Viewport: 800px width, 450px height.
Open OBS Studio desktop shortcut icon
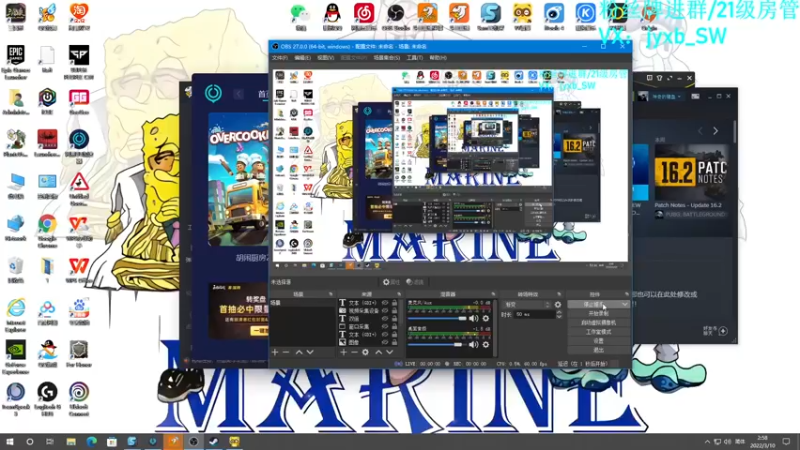(395, 17)
